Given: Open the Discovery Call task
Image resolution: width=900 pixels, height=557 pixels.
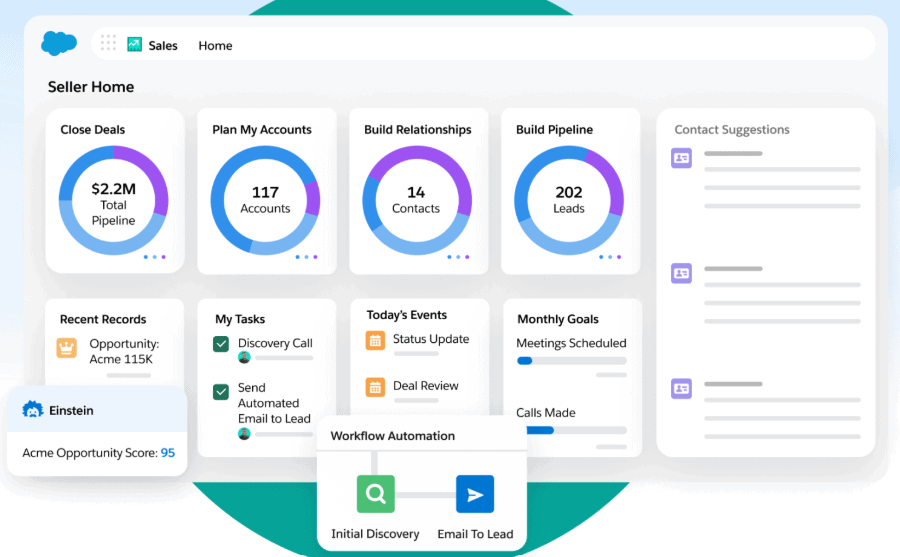Looking at the screenshot, I should 275,343.
